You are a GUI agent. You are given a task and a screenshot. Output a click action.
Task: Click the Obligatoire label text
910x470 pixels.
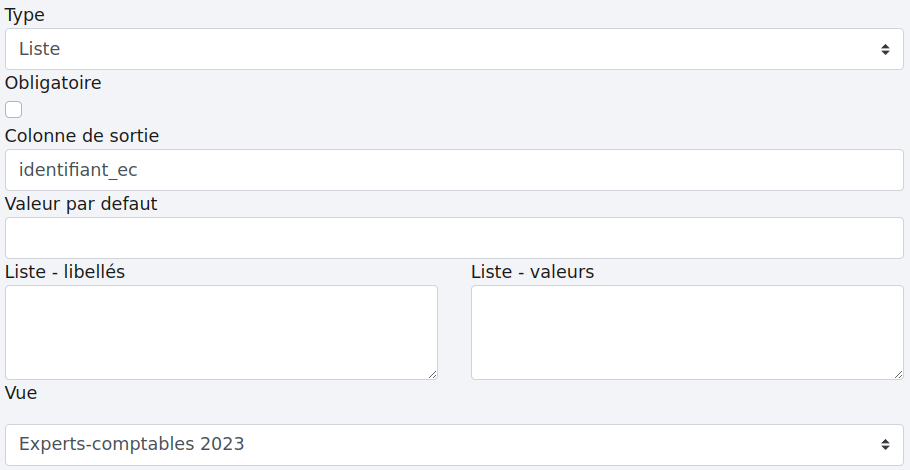tap(53, 83)
